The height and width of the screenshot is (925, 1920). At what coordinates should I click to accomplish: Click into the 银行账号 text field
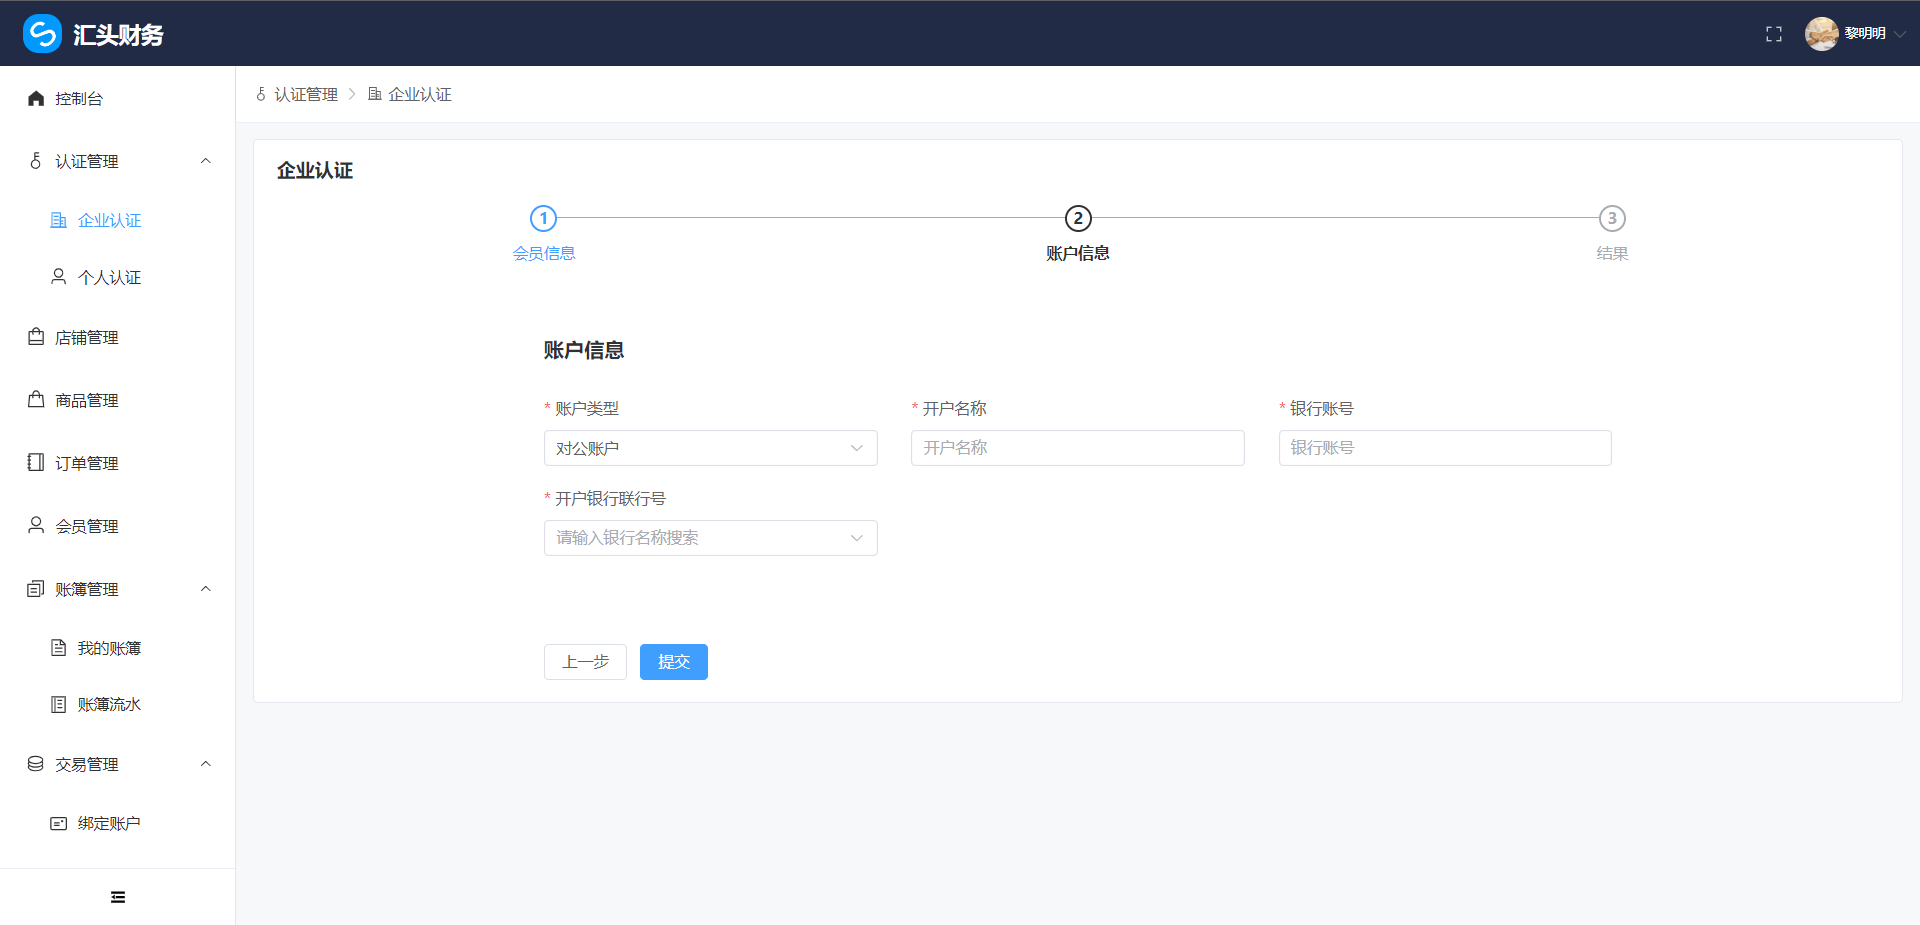[1444, 448]
